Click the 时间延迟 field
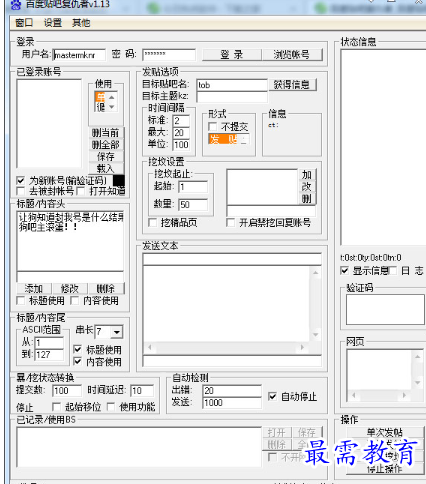Screen dimensions: 426x484 pos(142,390)
